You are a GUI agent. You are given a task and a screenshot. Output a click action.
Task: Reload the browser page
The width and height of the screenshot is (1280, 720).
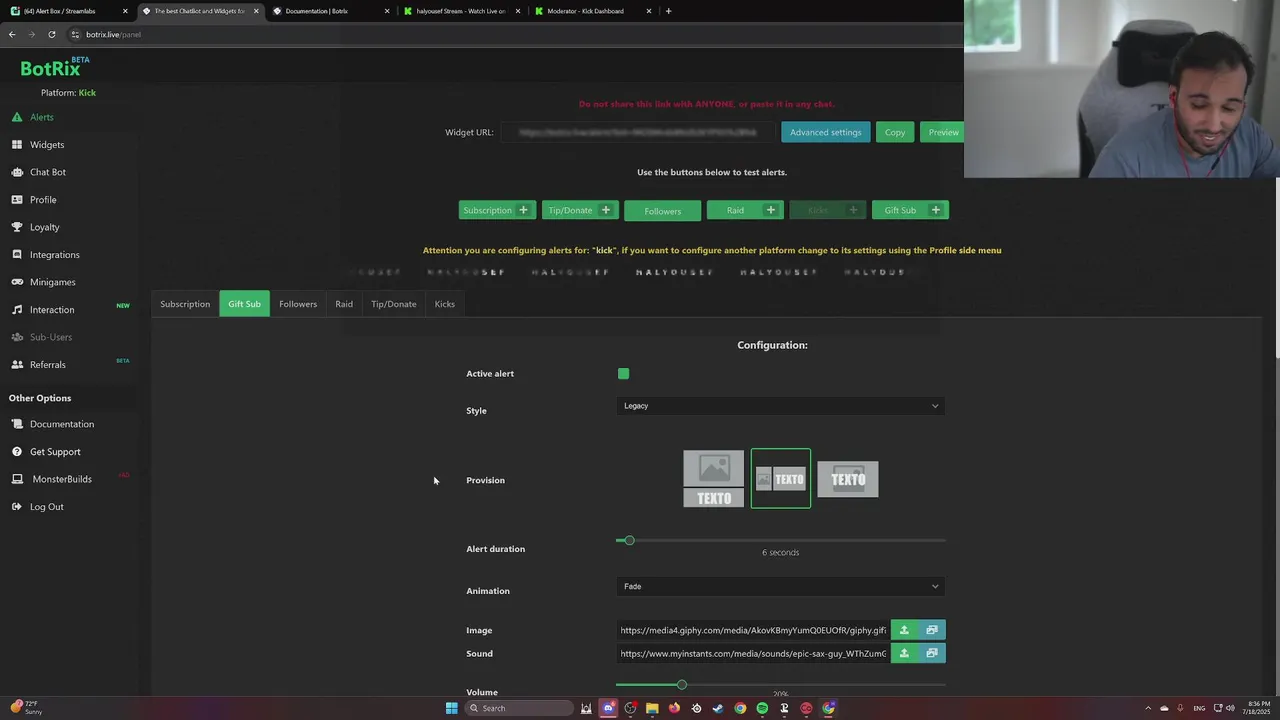tap(52, 34)
